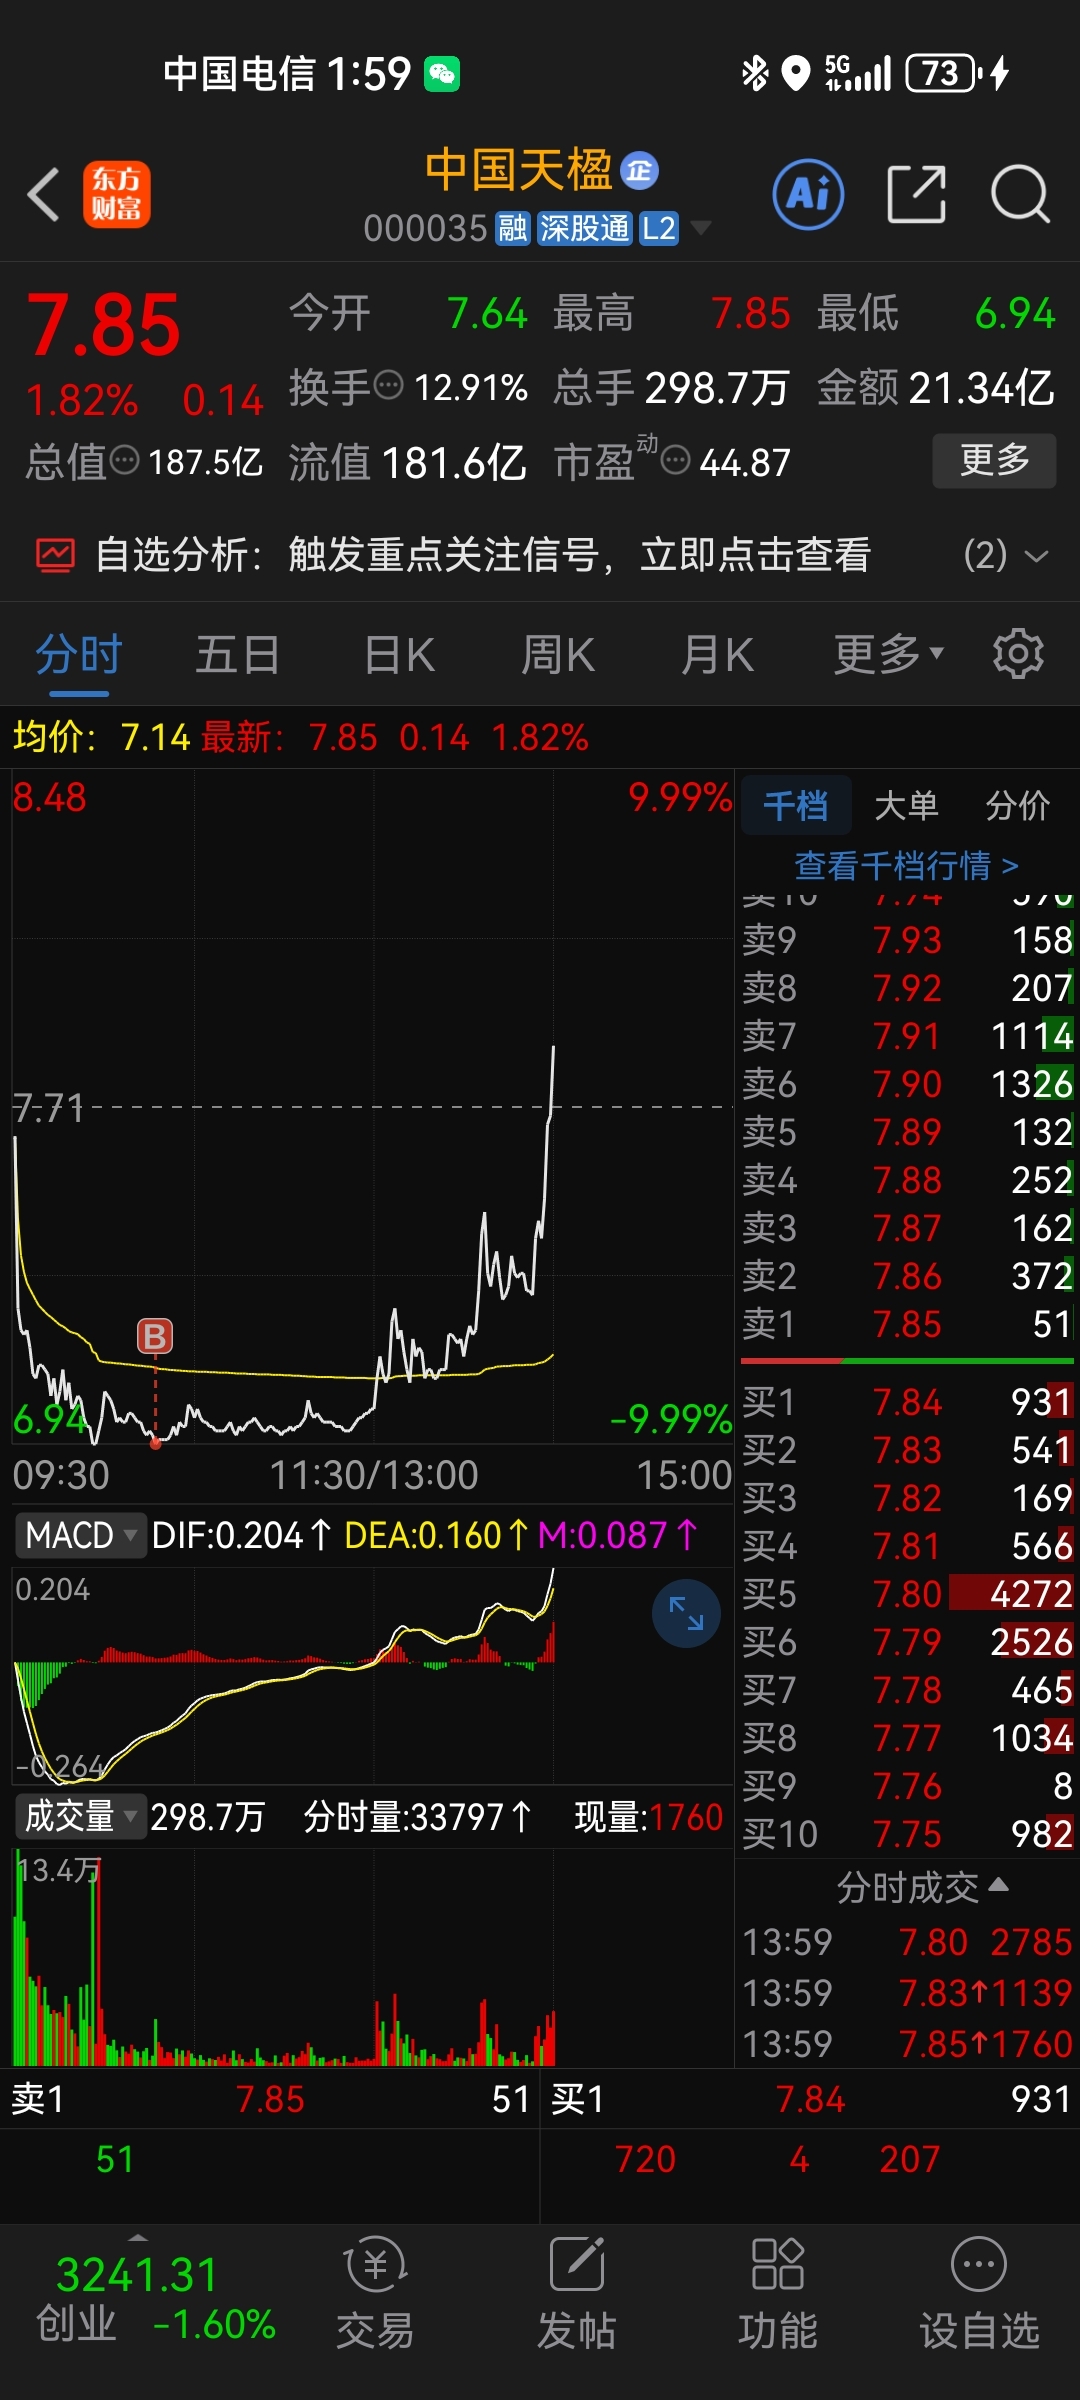Tap the 深股通 tag
This screenshot has width=1080, height=2400.
(585, 228)
